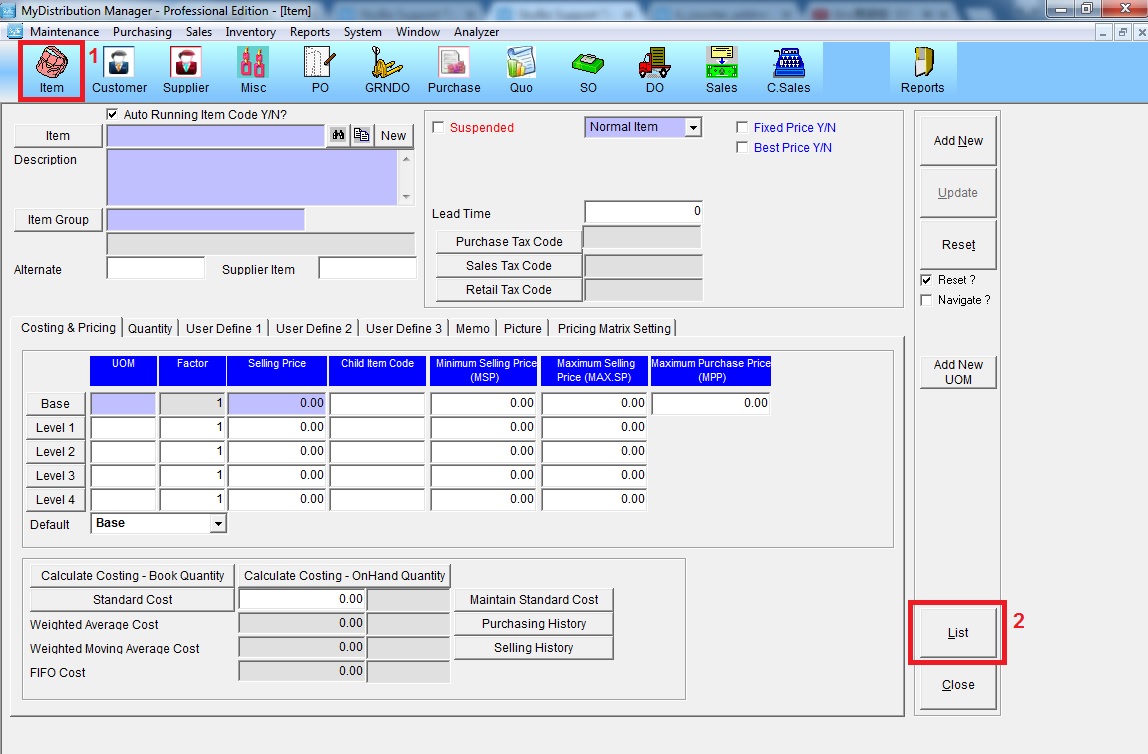
Task: Open the Default UOM Base dropdown
Action: (x=218, y=524)
